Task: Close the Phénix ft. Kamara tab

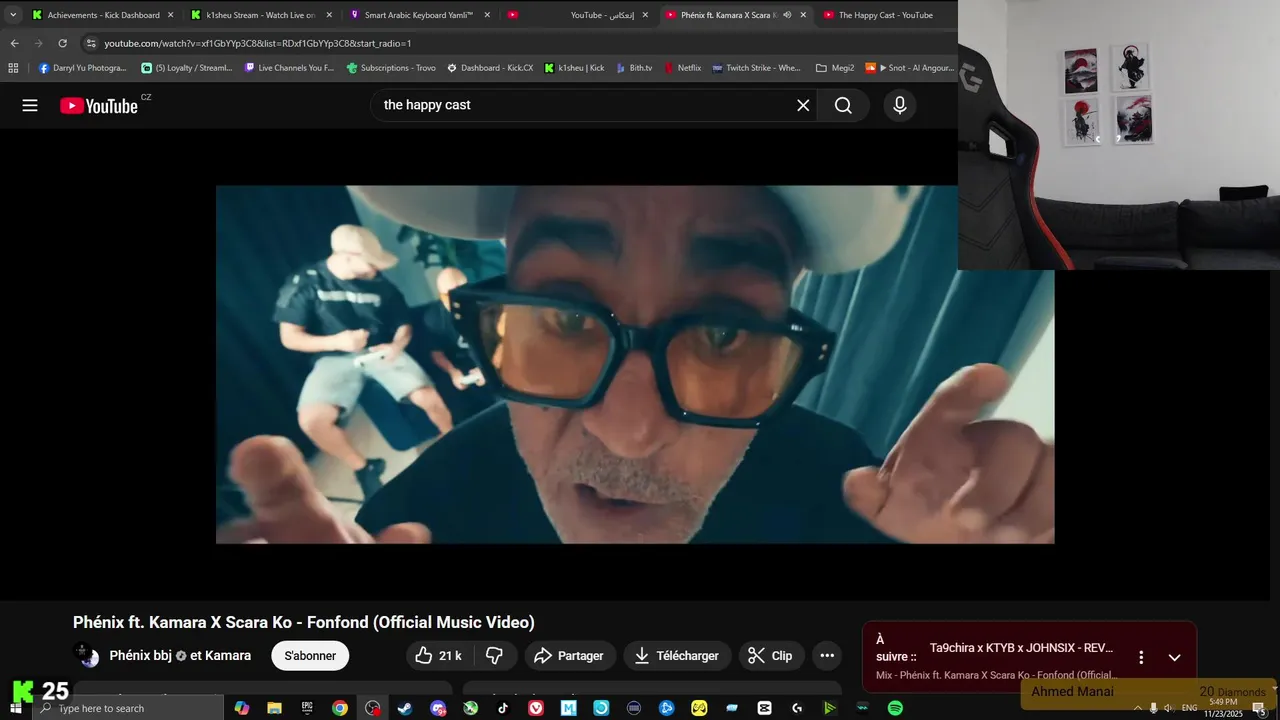Action: point(803,15)
